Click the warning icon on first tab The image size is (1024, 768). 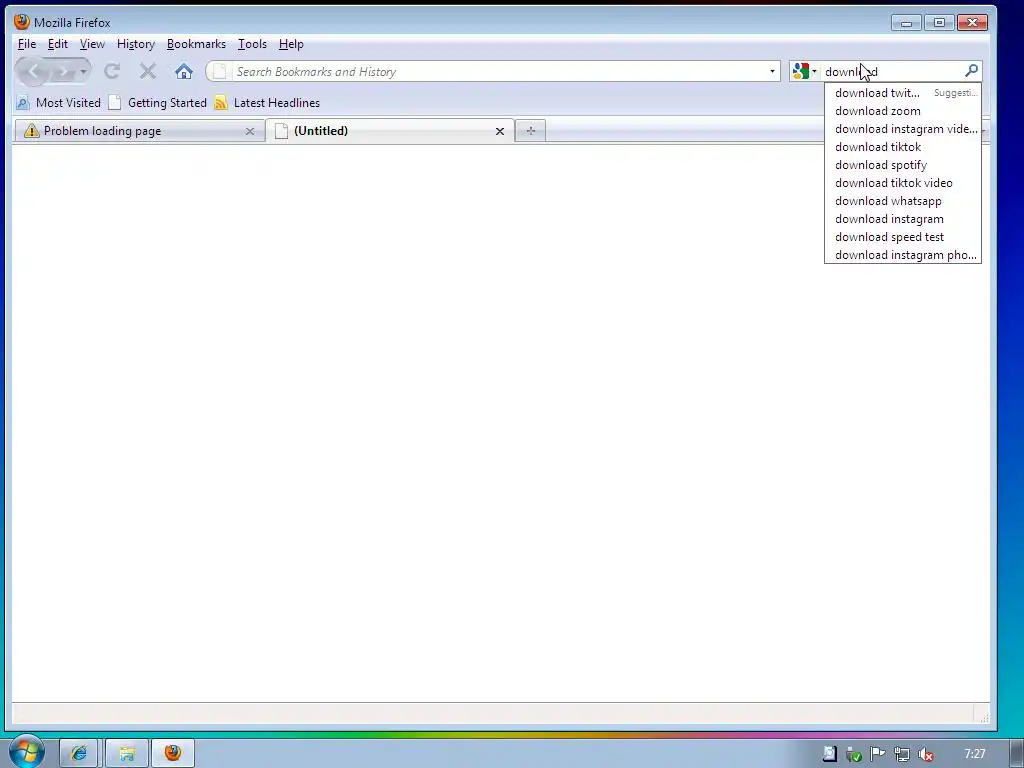pyautogui.click(x=31, y=131)
